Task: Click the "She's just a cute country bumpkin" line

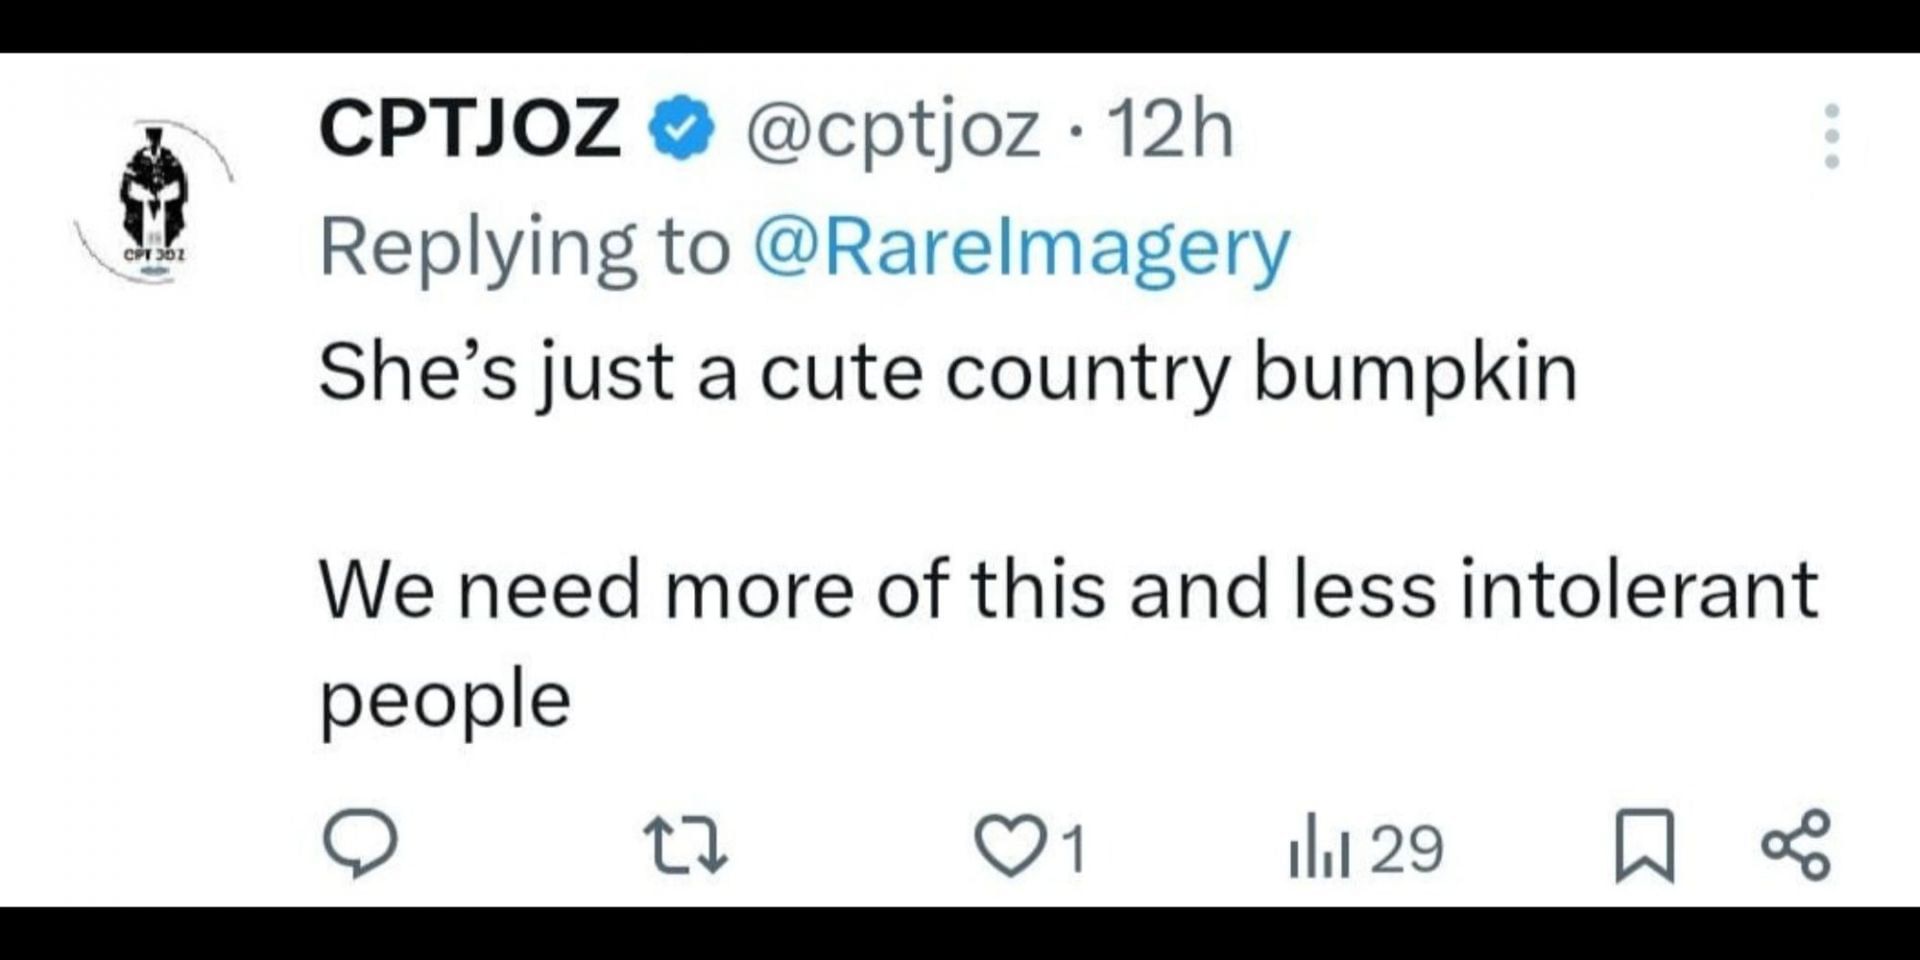Action: click(947, 373)
